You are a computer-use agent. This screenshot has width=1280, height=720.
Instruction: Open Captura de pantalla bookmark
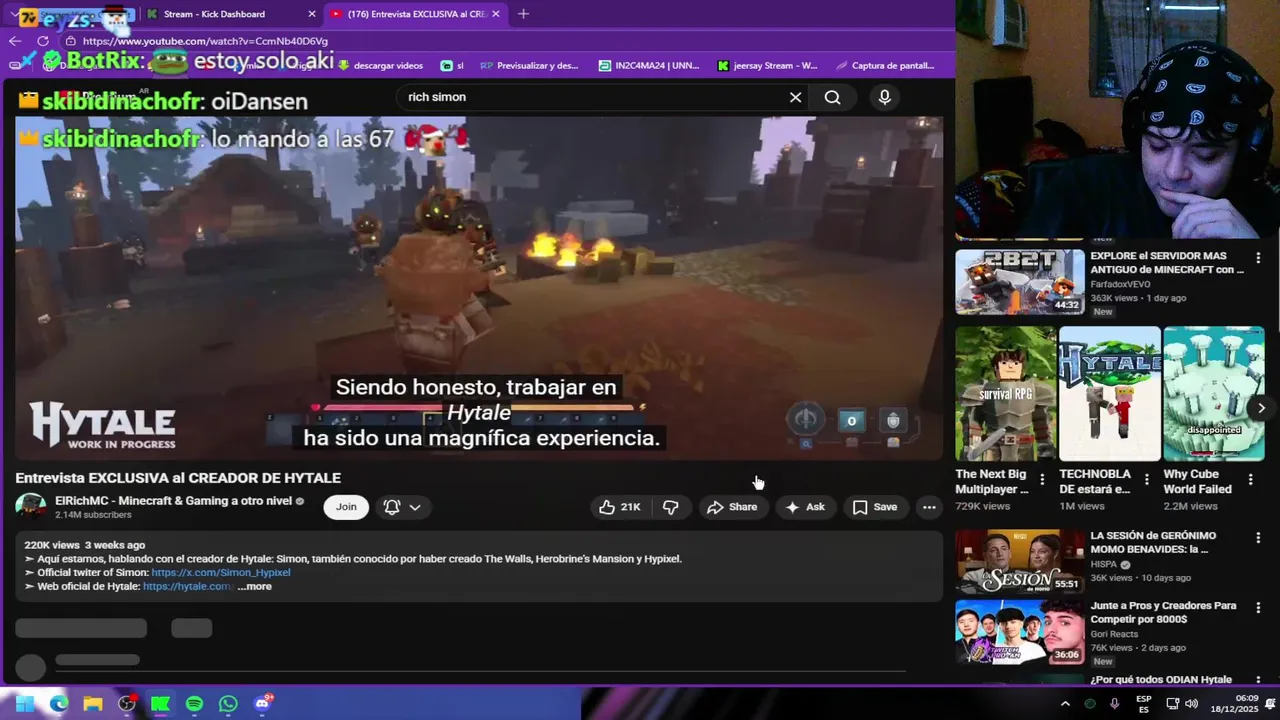pyautogui.click(x=885, y=65)
